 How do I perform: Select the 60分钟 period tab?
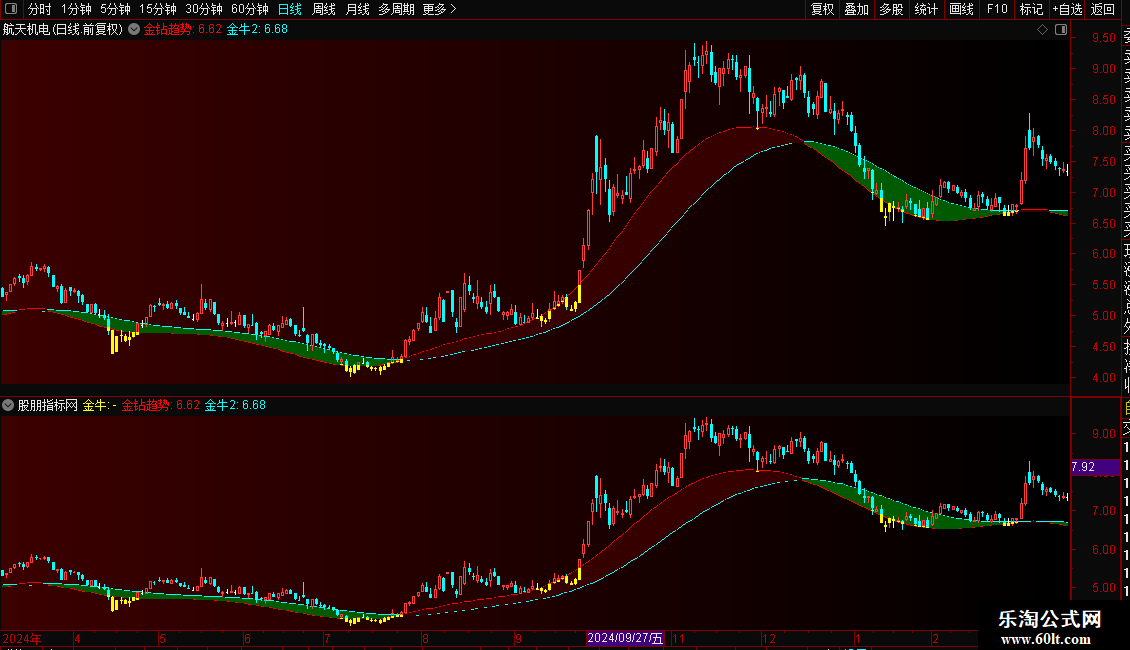coord(250,9)
